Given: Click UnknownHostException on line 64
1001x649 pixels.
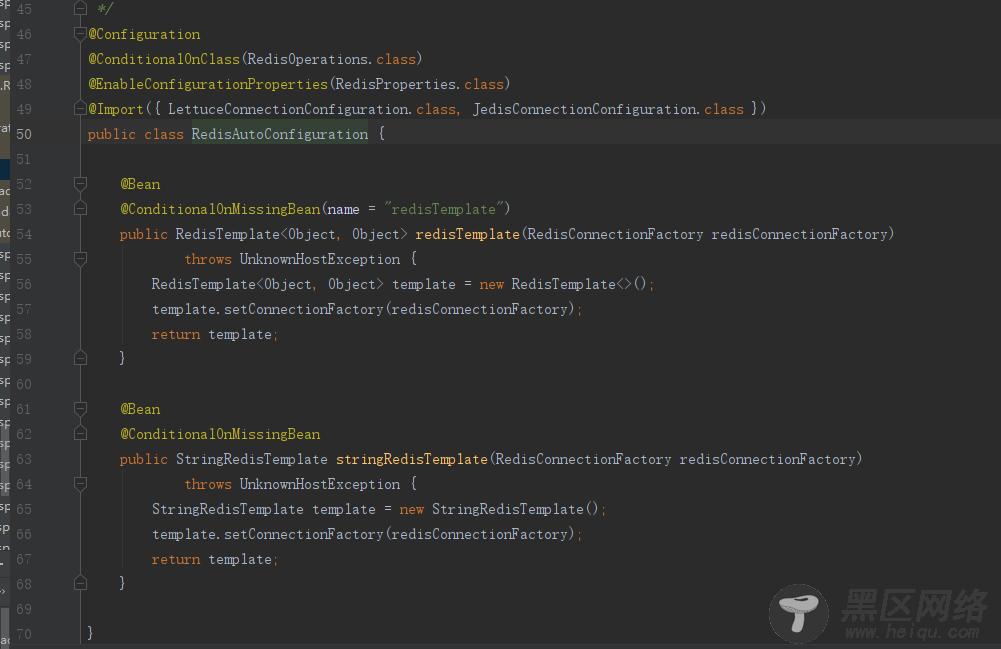Looking at the screenshot, I should click(x=320, y=484).
